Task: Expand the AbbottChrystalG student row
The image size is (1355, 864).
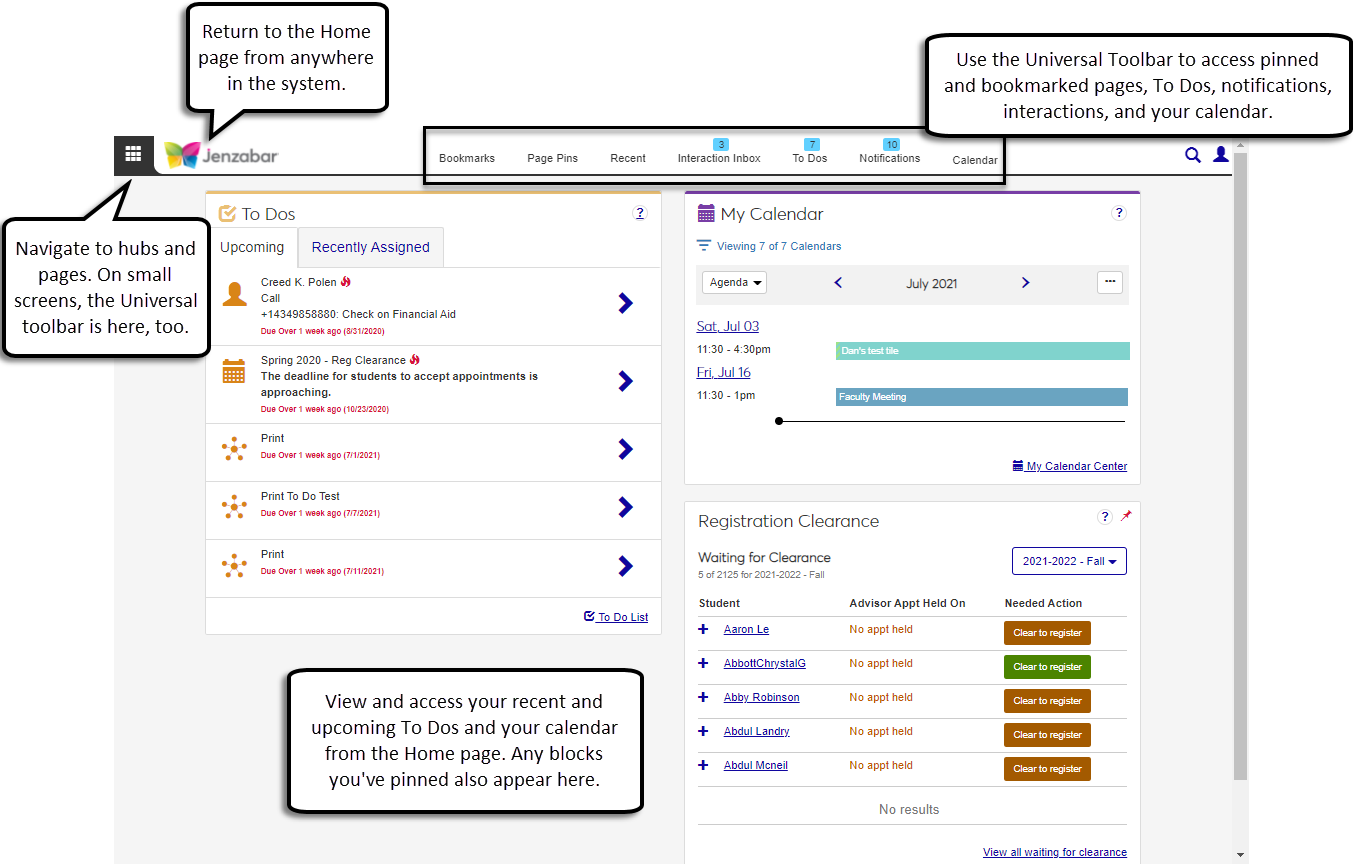Action: [703, 664]
